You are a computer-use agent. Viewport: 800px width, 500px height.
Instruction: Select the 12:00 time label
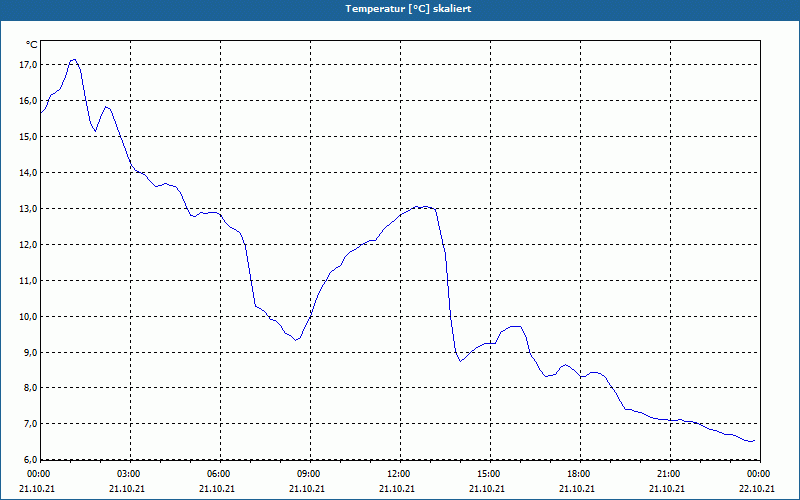tap(398, 474)
